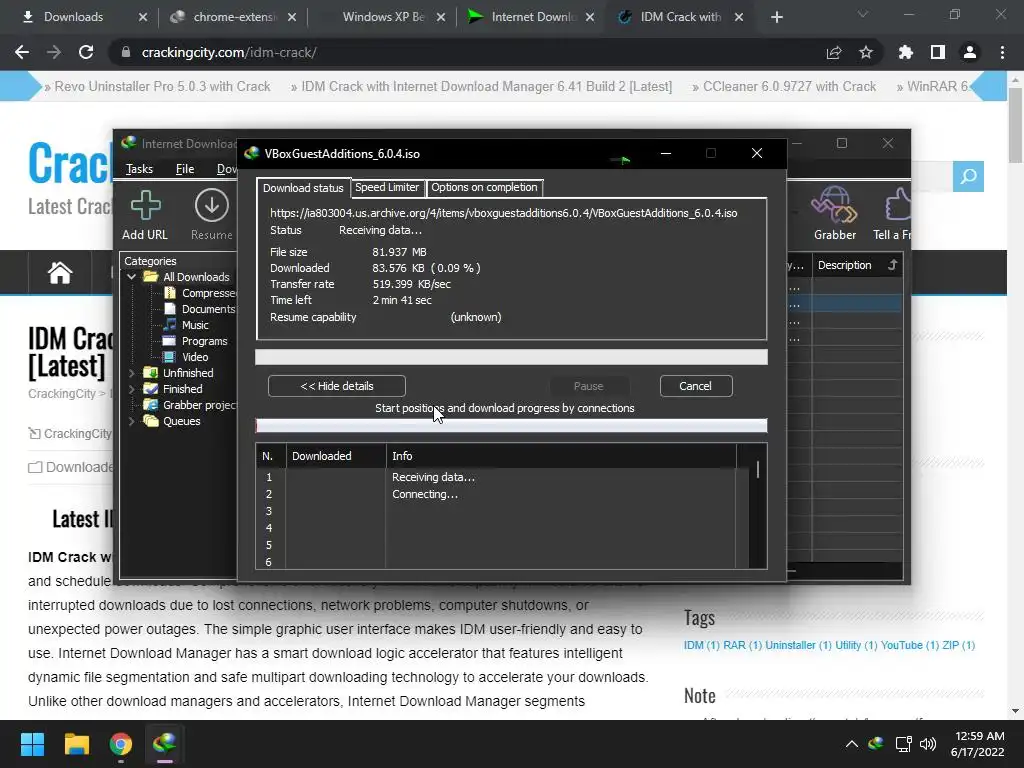The width and height of the screenshot is (1024, 768).
Task: Open the Grabber tool icon in IDM
Action: click(x=834, y=204)
